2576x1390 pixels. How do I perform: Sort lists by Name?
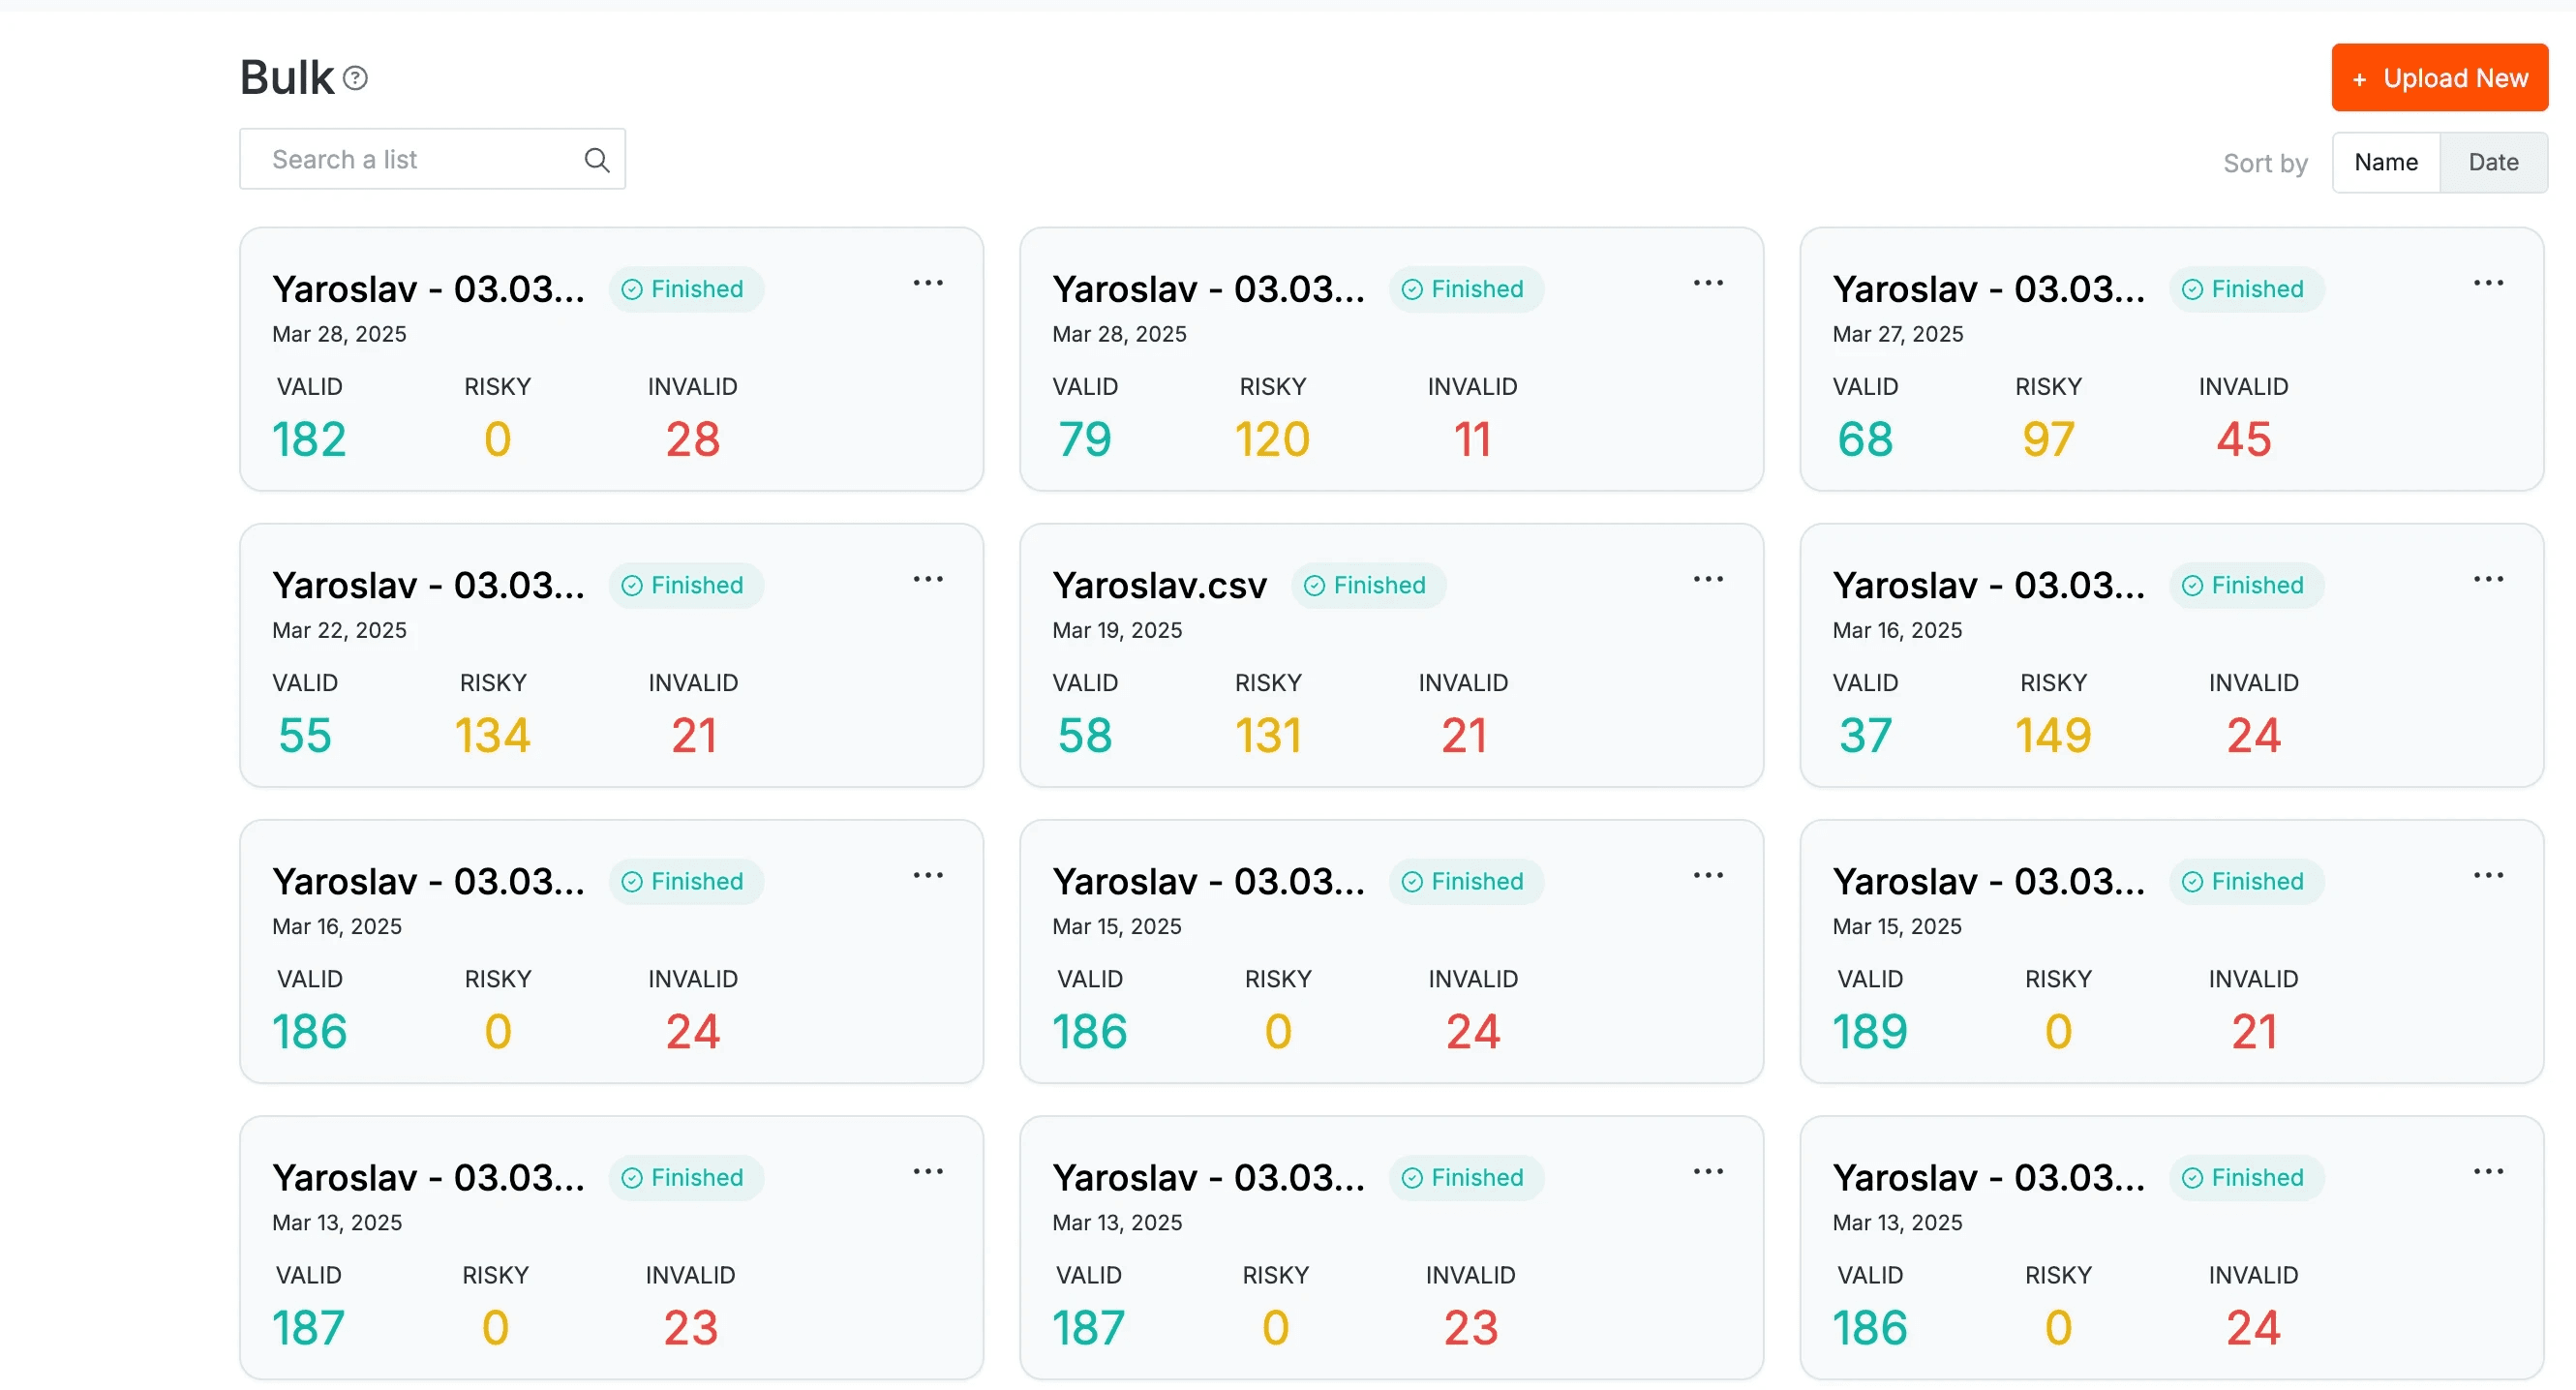pos(2386,162)
